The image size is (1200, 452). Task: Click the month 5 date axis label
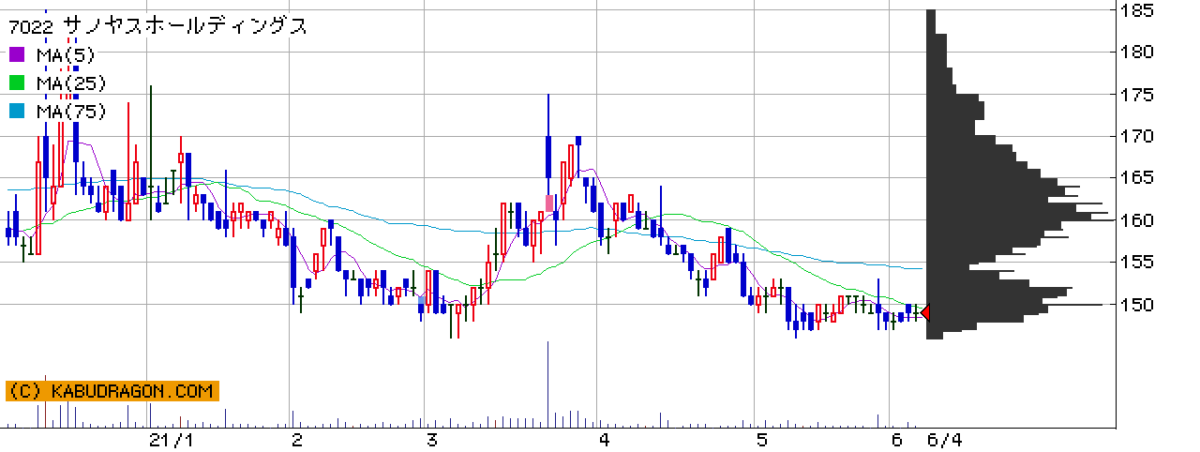point(762,440)
